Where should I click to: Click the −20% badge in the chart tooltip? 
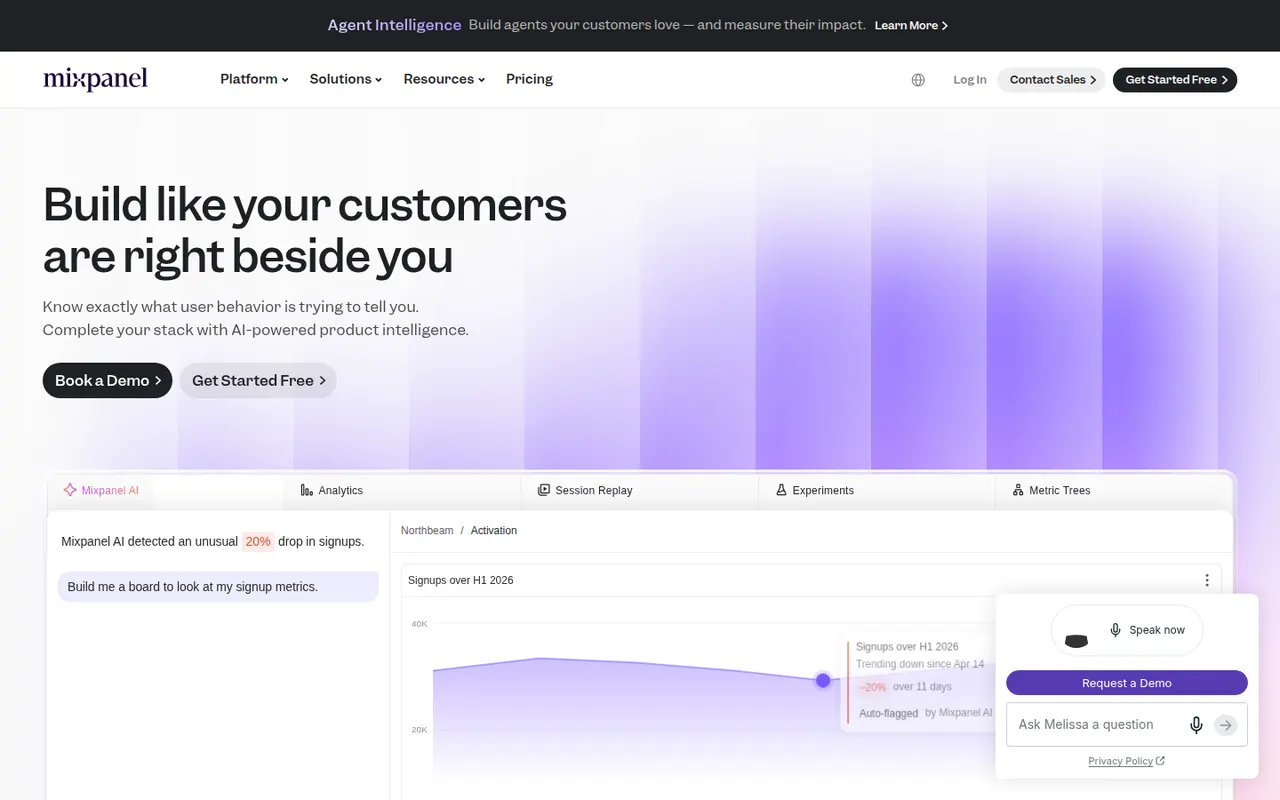873,687
